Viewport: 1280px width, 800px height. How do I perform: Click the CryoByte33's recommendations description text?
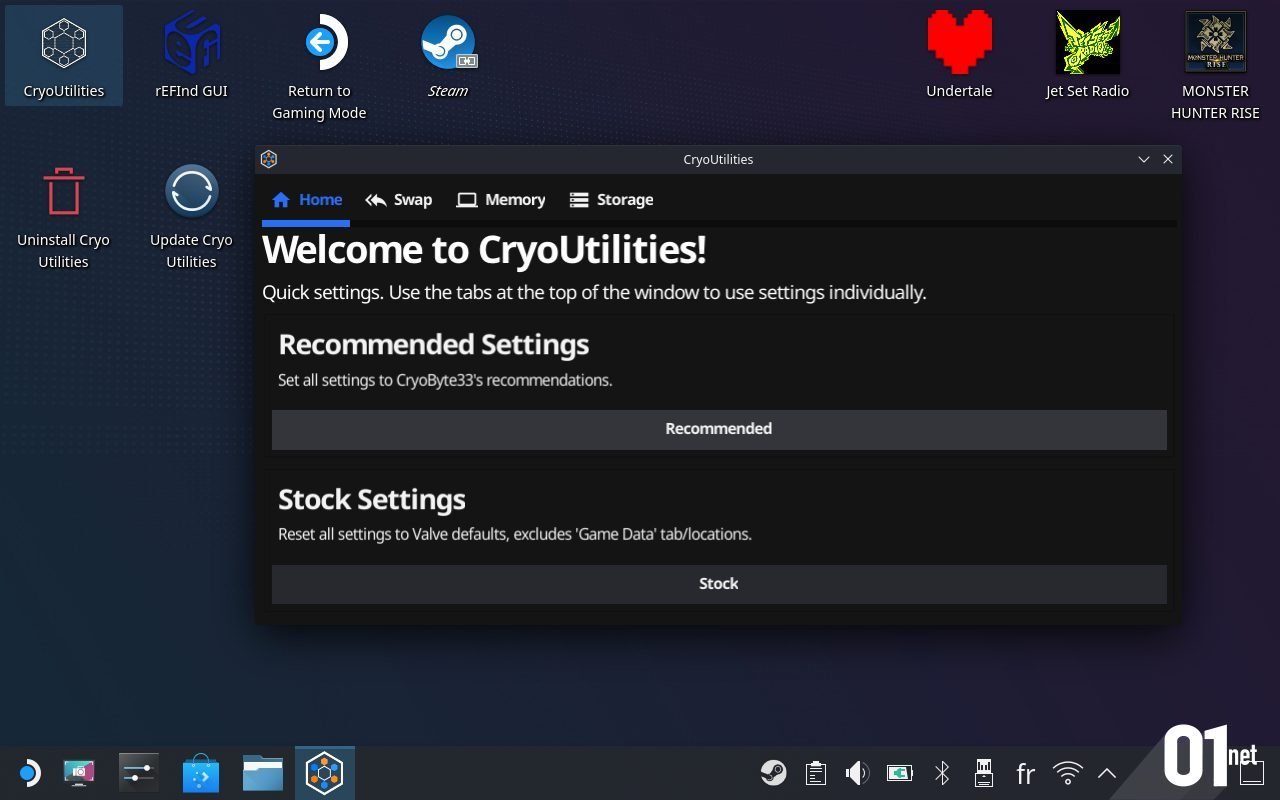click(445, 380)
